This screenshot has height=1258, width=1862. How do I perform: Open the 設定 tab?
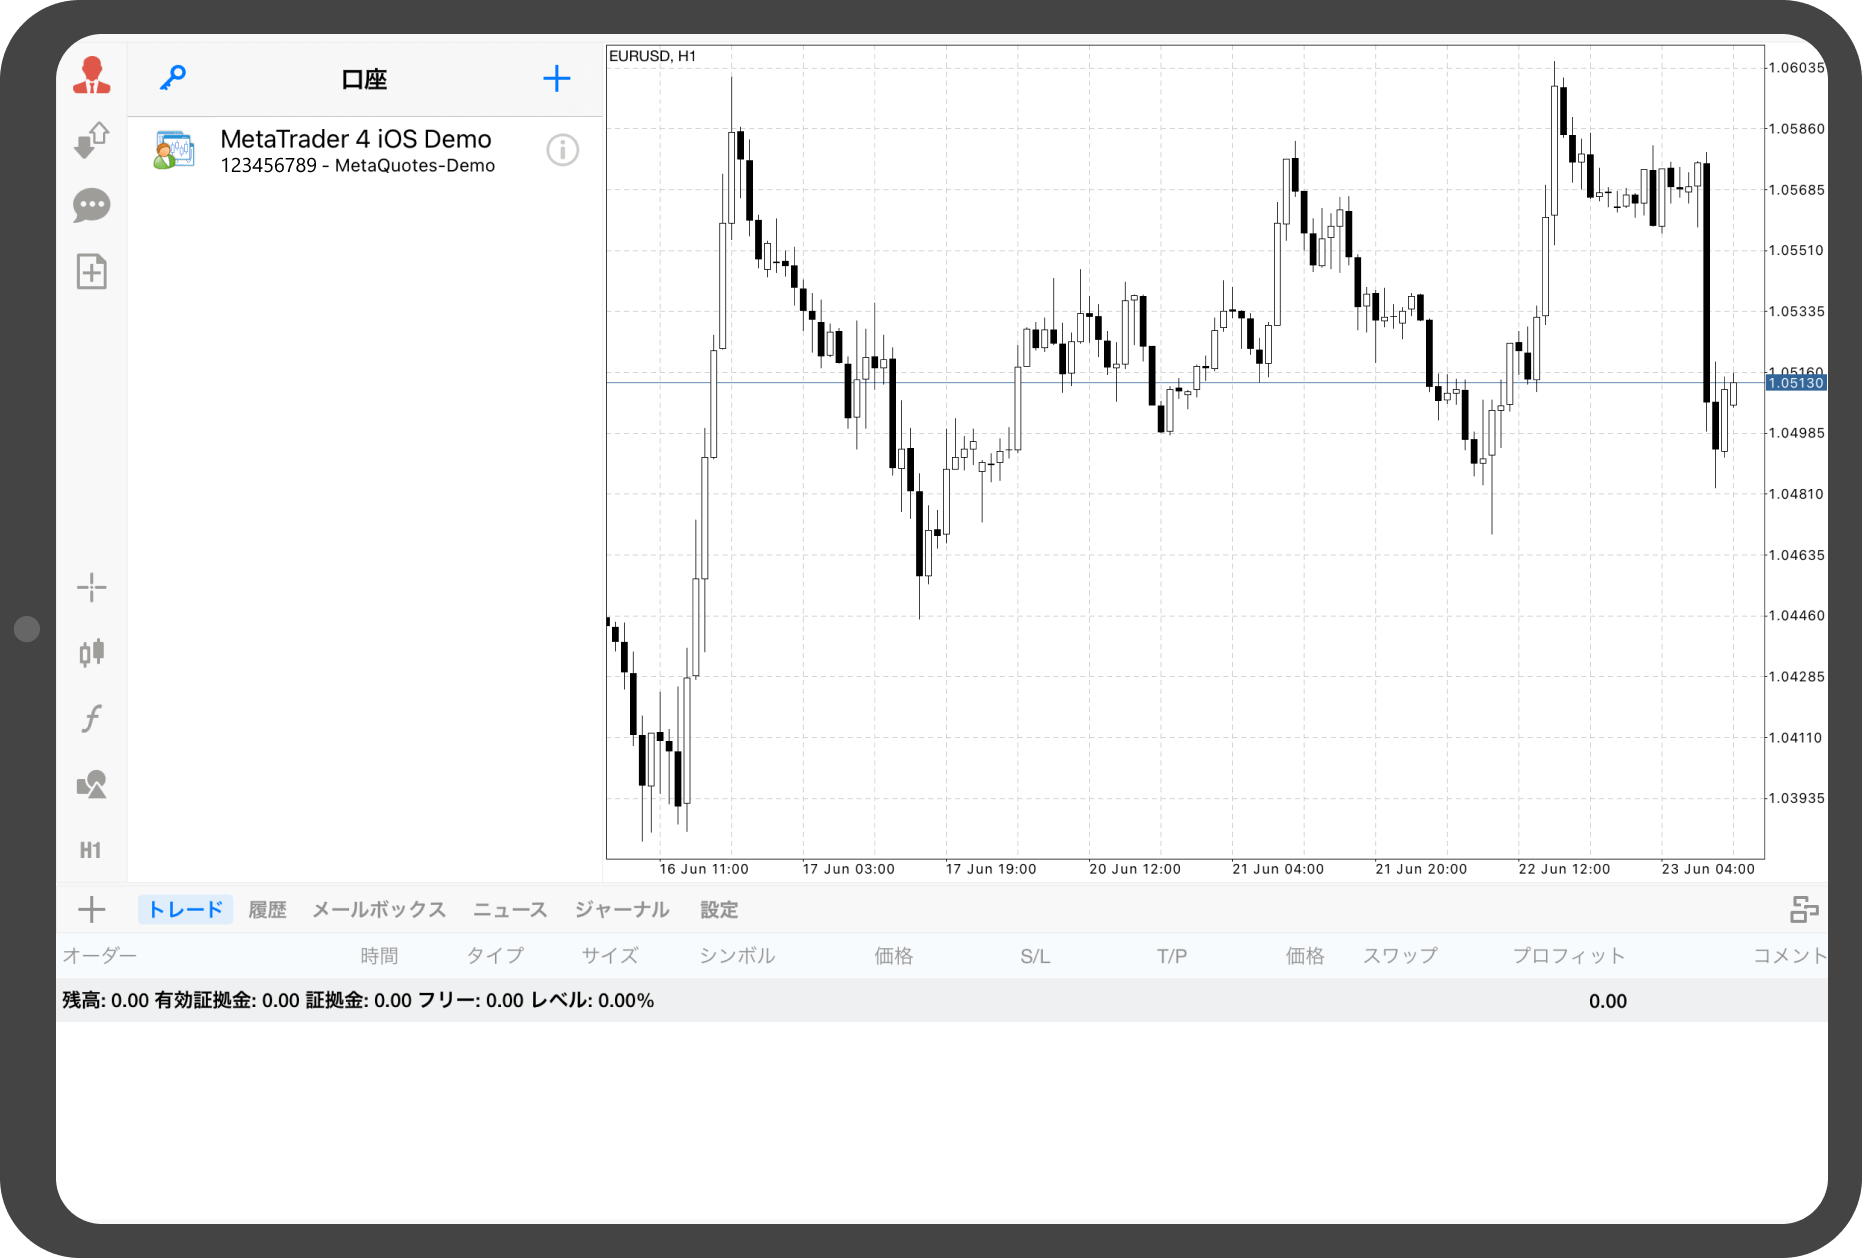point(719,910)
